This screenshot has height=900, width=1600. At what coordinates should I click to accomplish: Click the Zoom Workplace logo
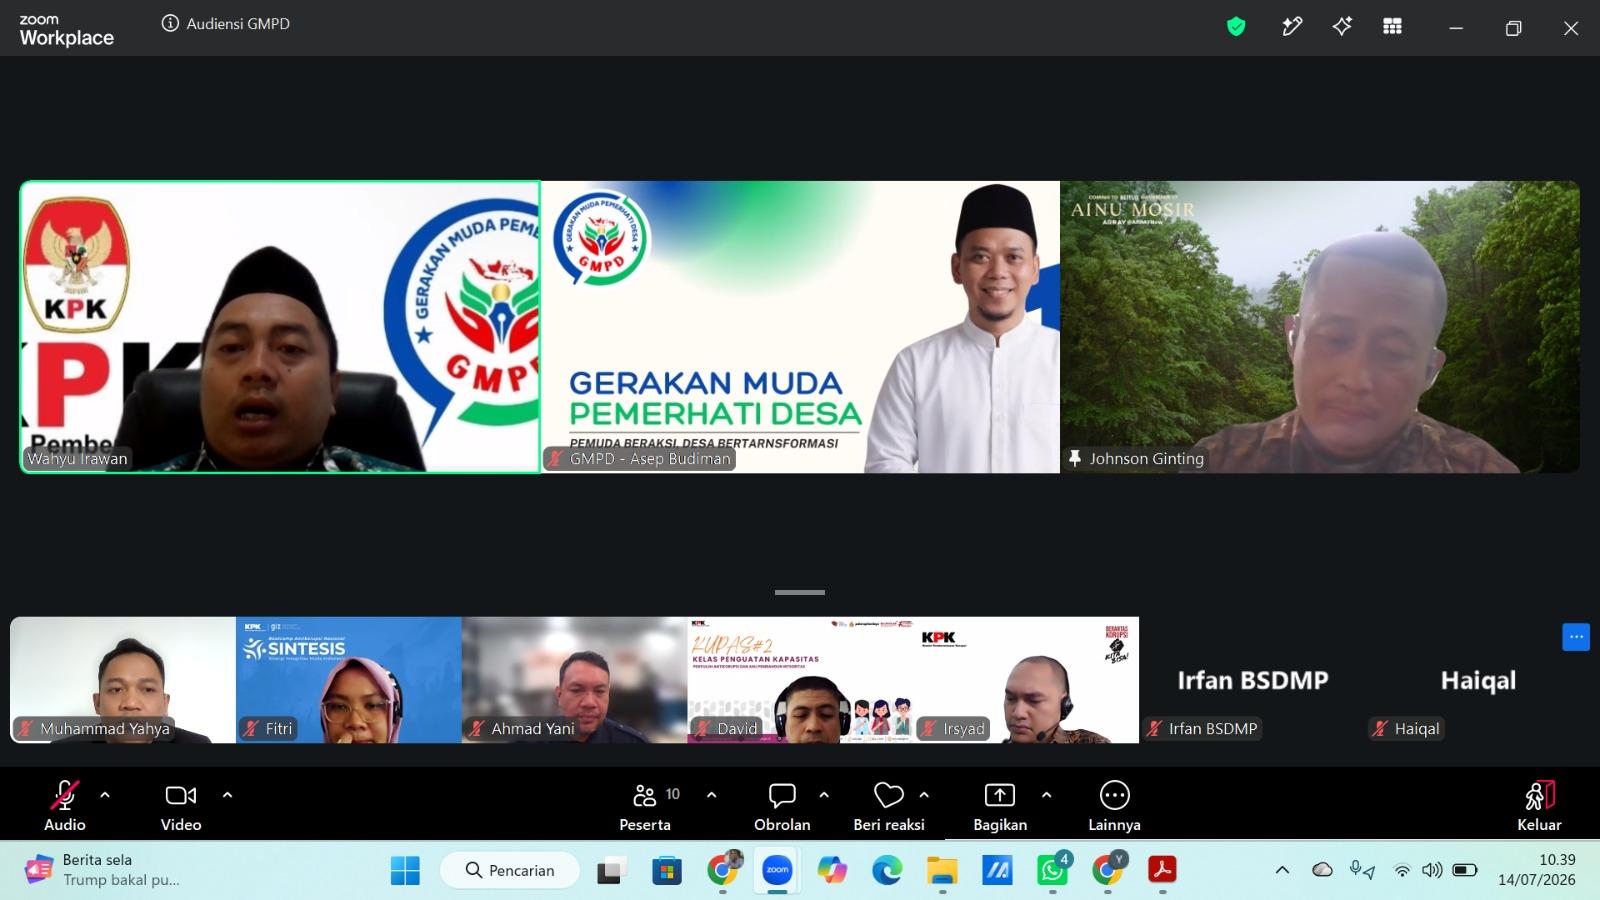pyautogui.click(x=66, y=31)
